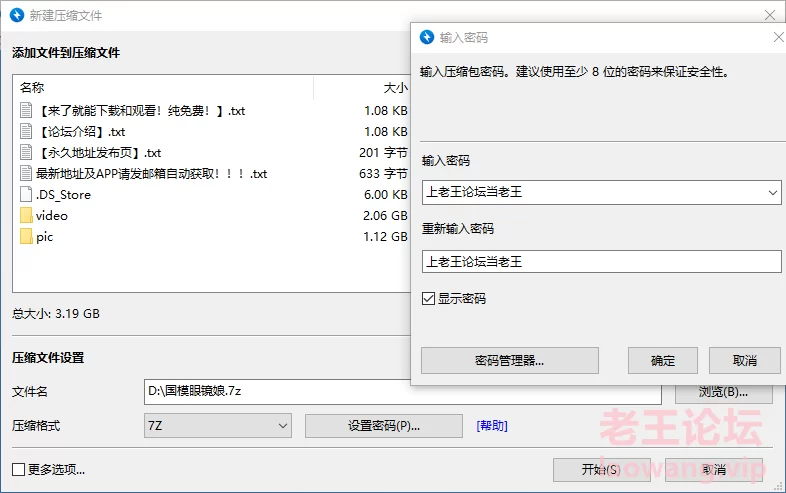This screenshot has height=493, width=786.
Task: Cancel the password dialog with 取消
Action: [745, 361]
